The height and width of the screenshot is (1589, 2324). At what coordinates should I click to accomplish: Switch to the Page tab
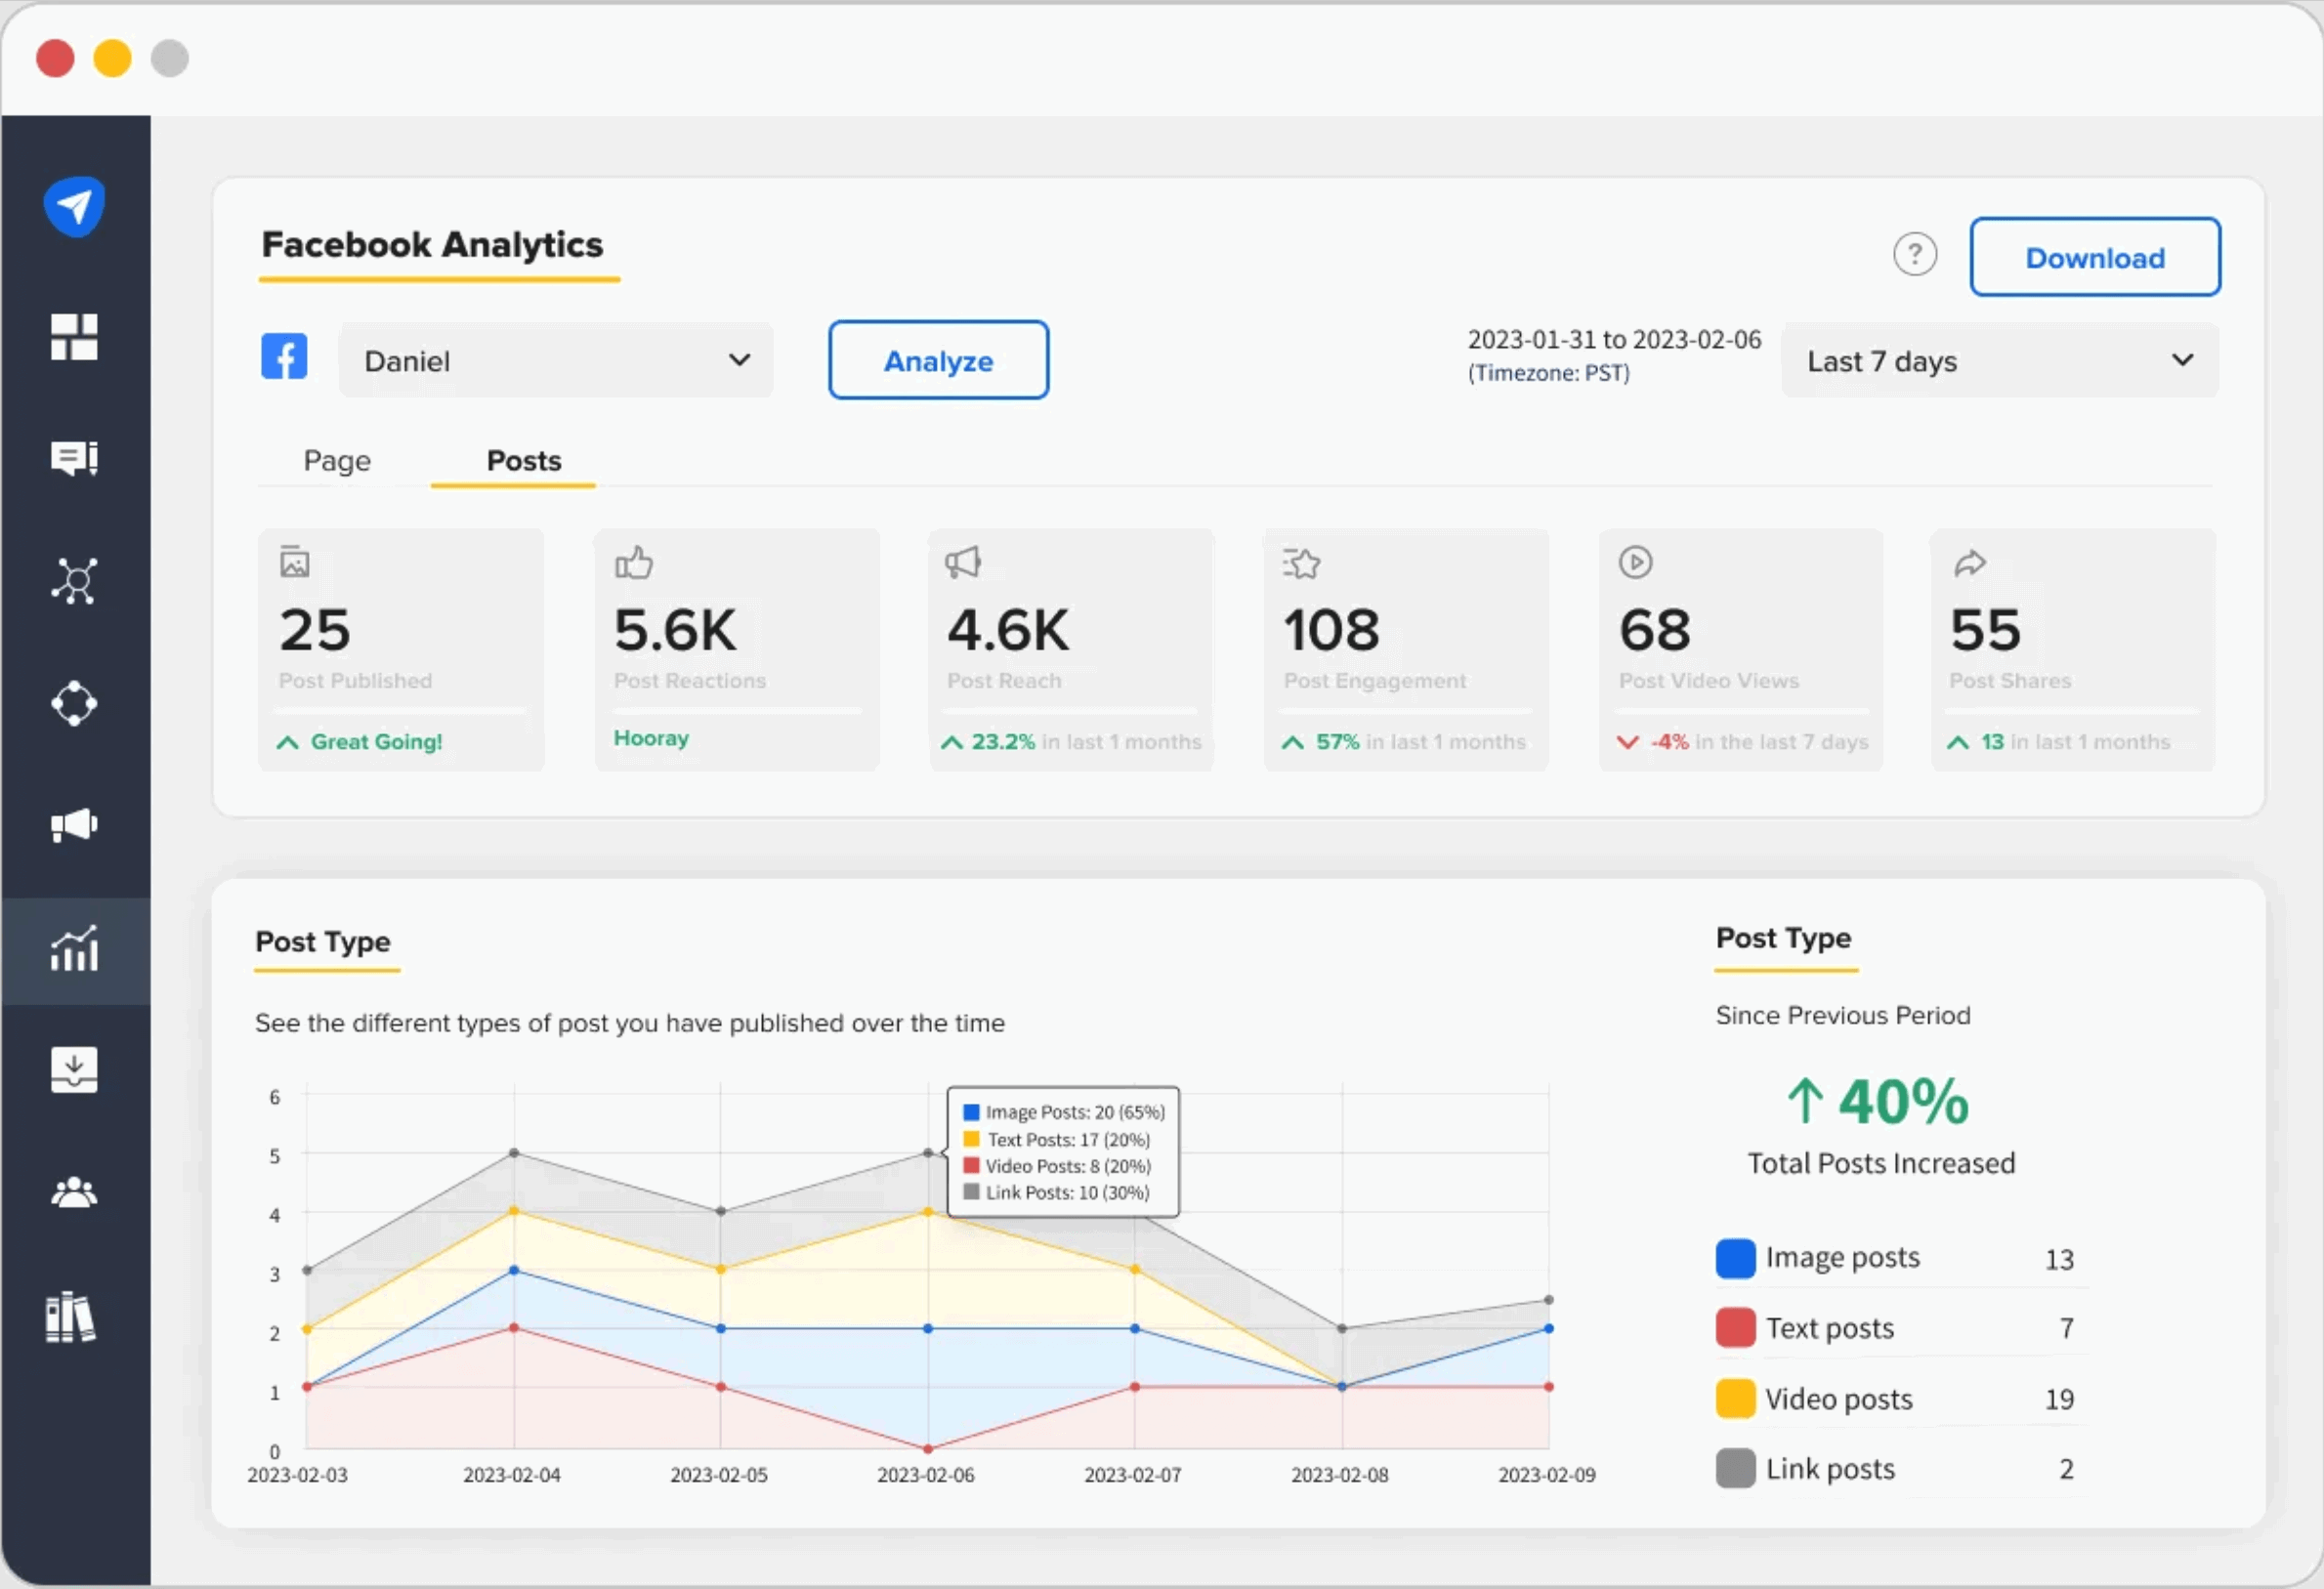[336, 461]
